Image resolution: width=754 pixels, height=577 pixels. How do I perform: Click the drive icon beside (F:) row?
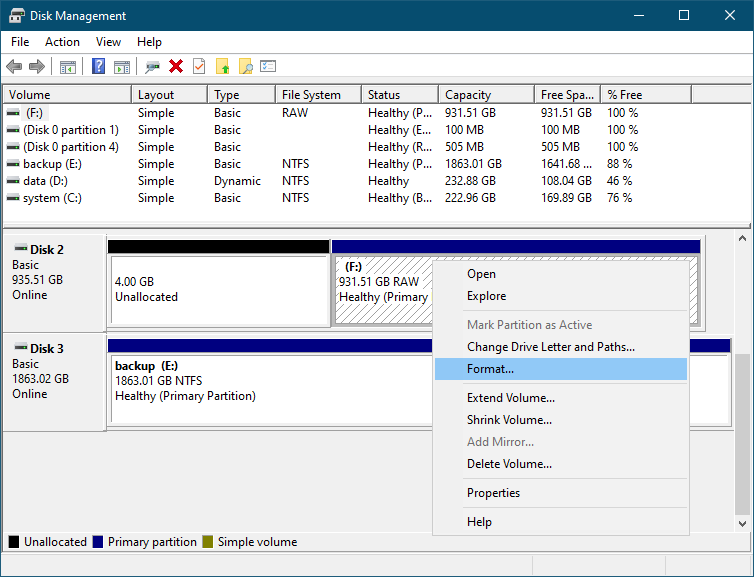coord(13,113)
